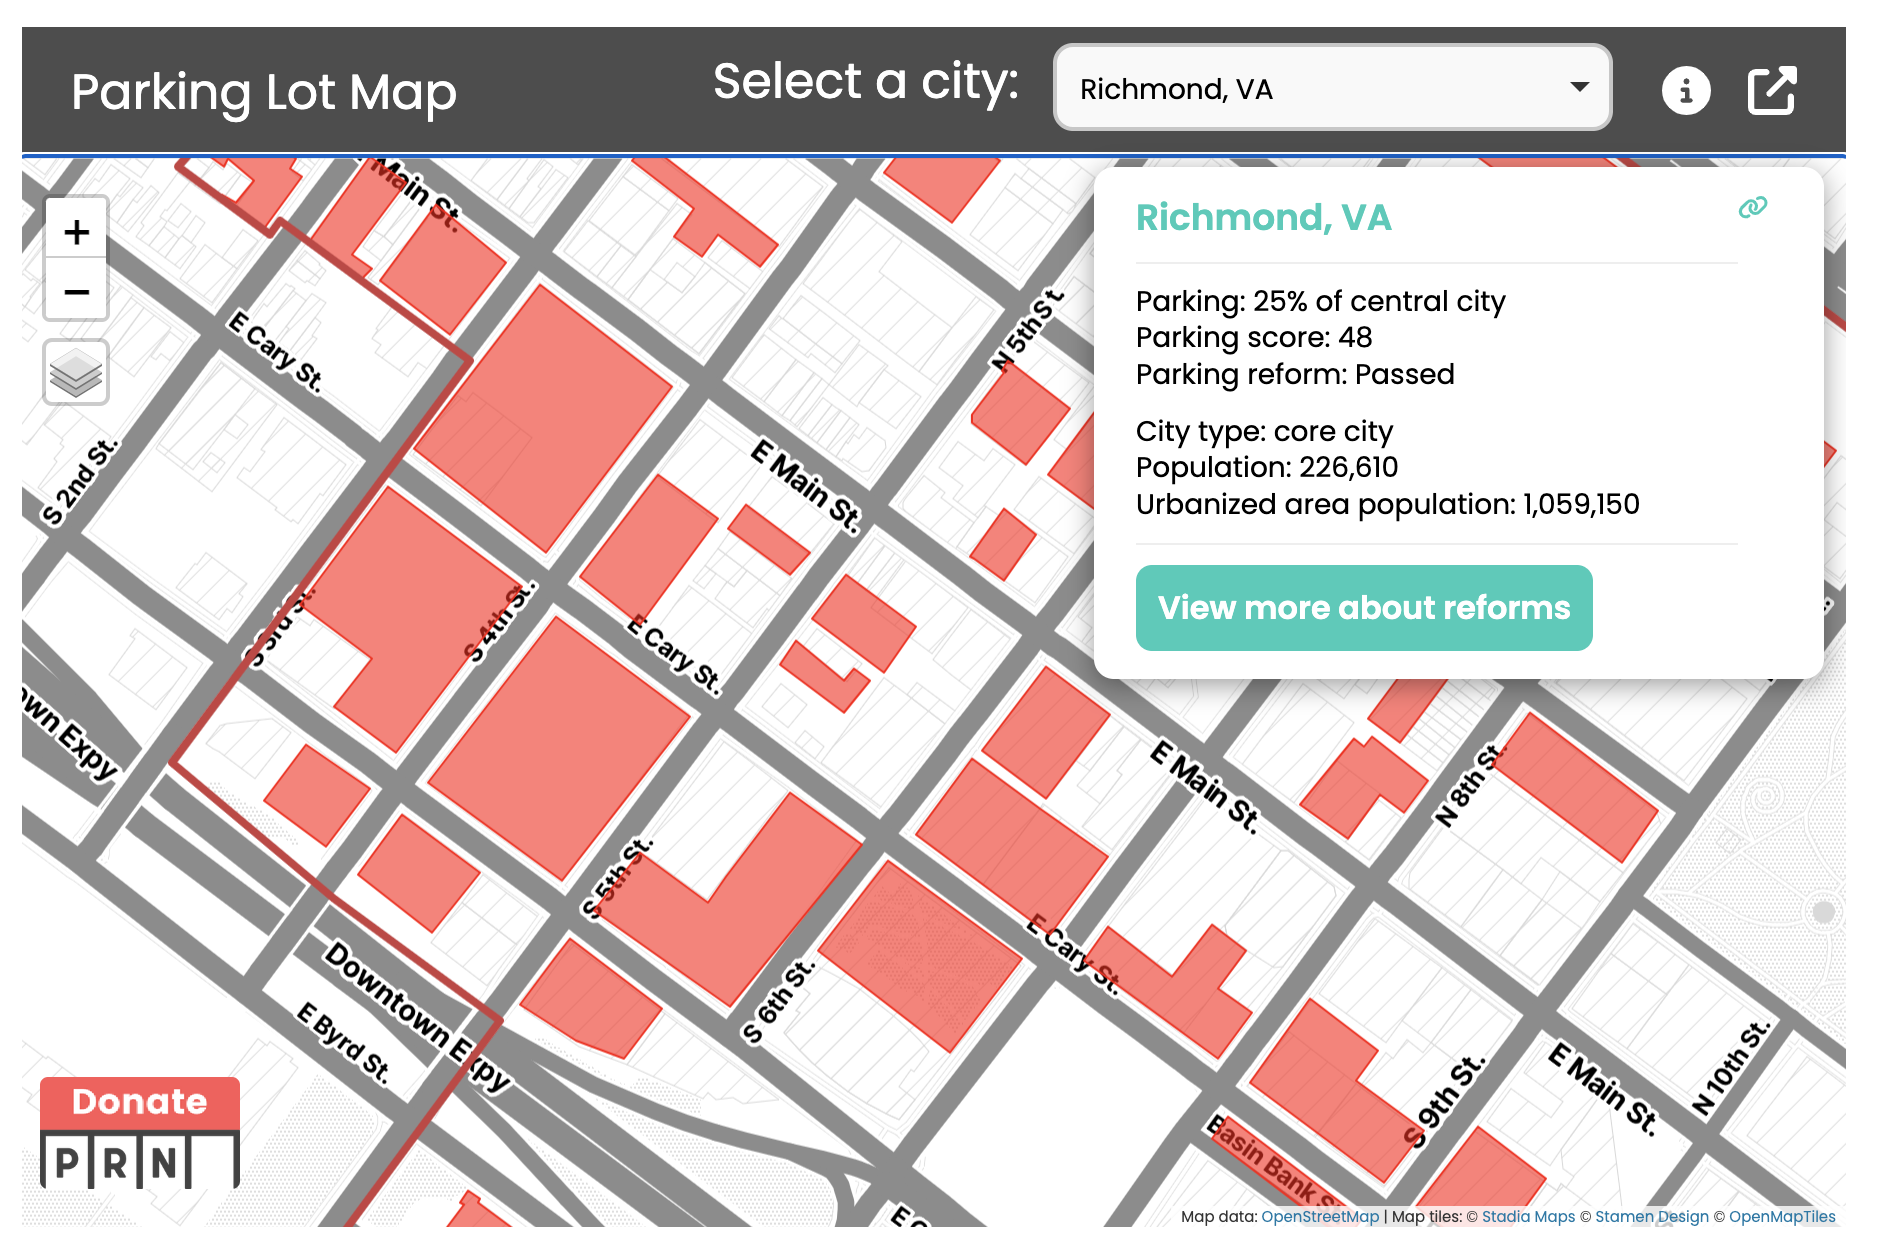Open the OpenStreetMap attribution link
Screen dimensions: 1884x1240
[x=1319, y=1217]
